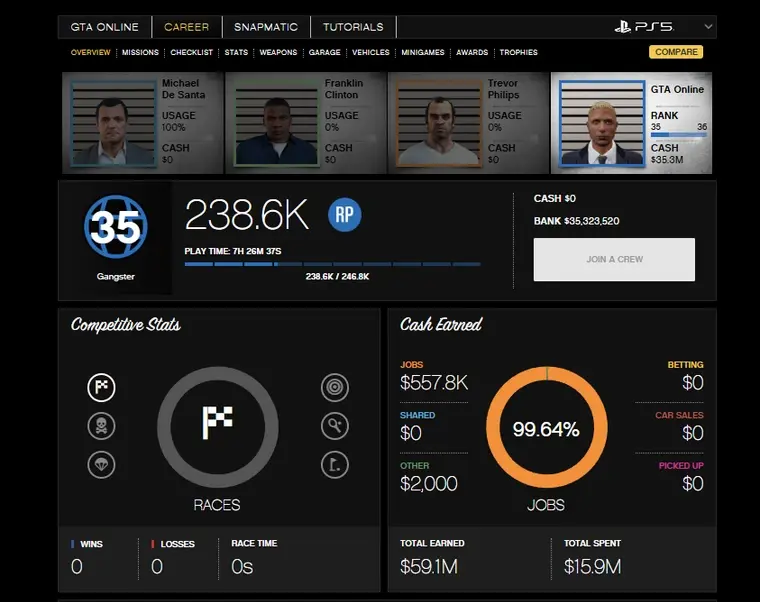Select the Deathmatch skull icon

(101, 426)
